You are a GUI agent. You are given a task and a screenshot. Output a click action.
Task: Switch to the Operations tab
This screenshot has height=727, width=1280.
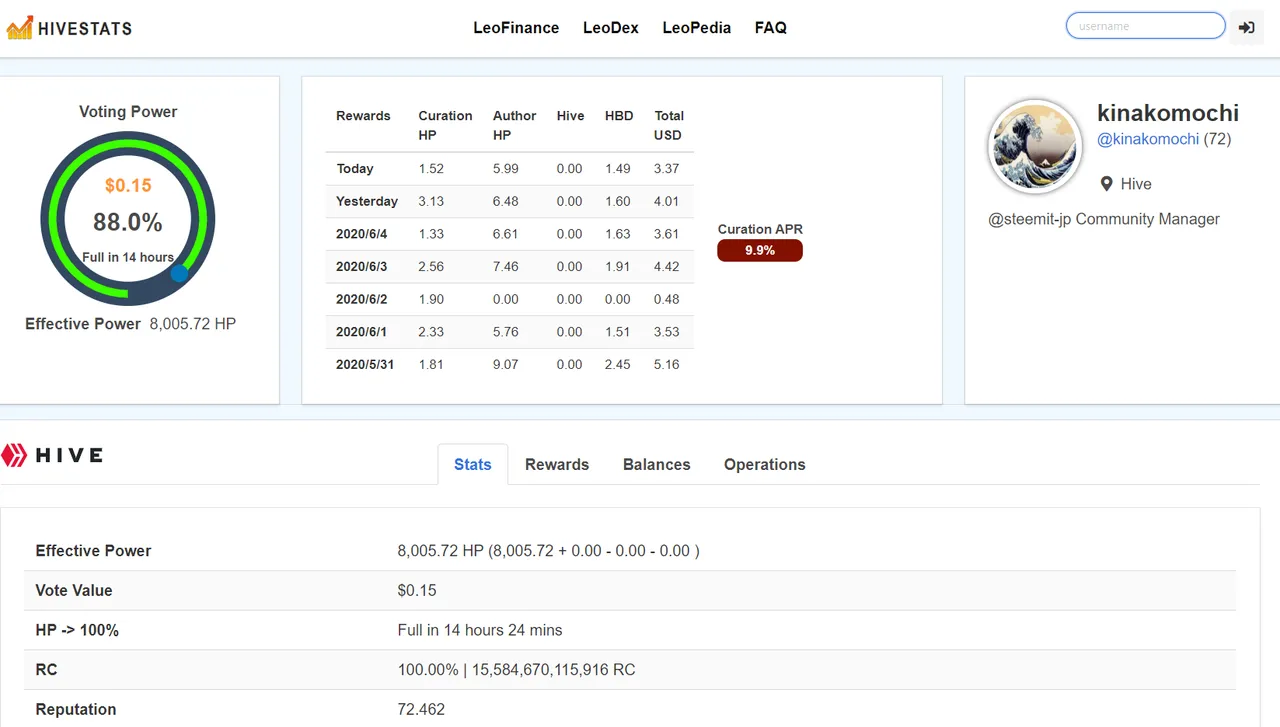(765, 464)
